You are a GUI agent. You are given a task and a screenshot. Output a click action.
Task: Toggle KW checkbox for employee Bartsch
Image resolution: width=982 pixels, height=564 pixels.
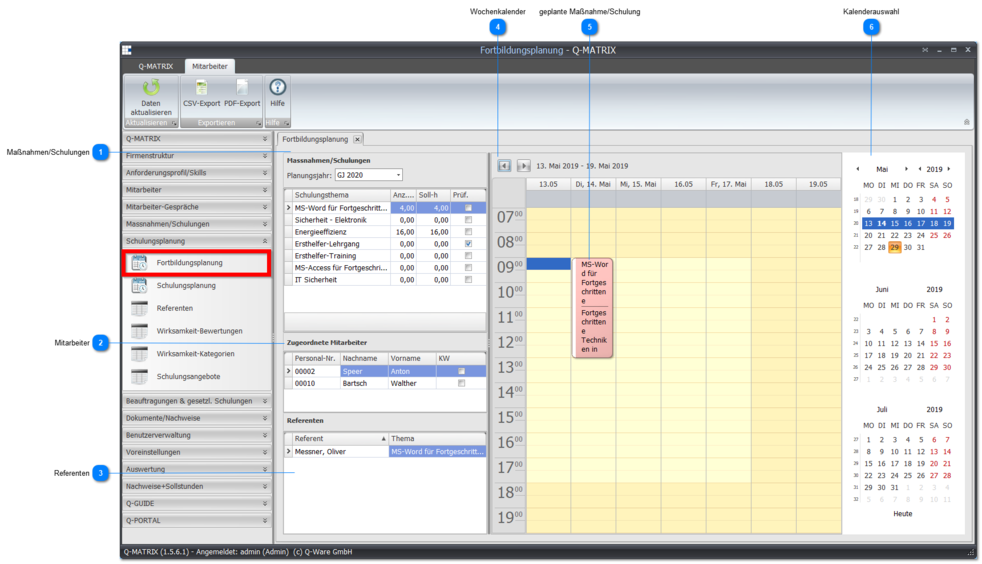[x=461, y=383]
